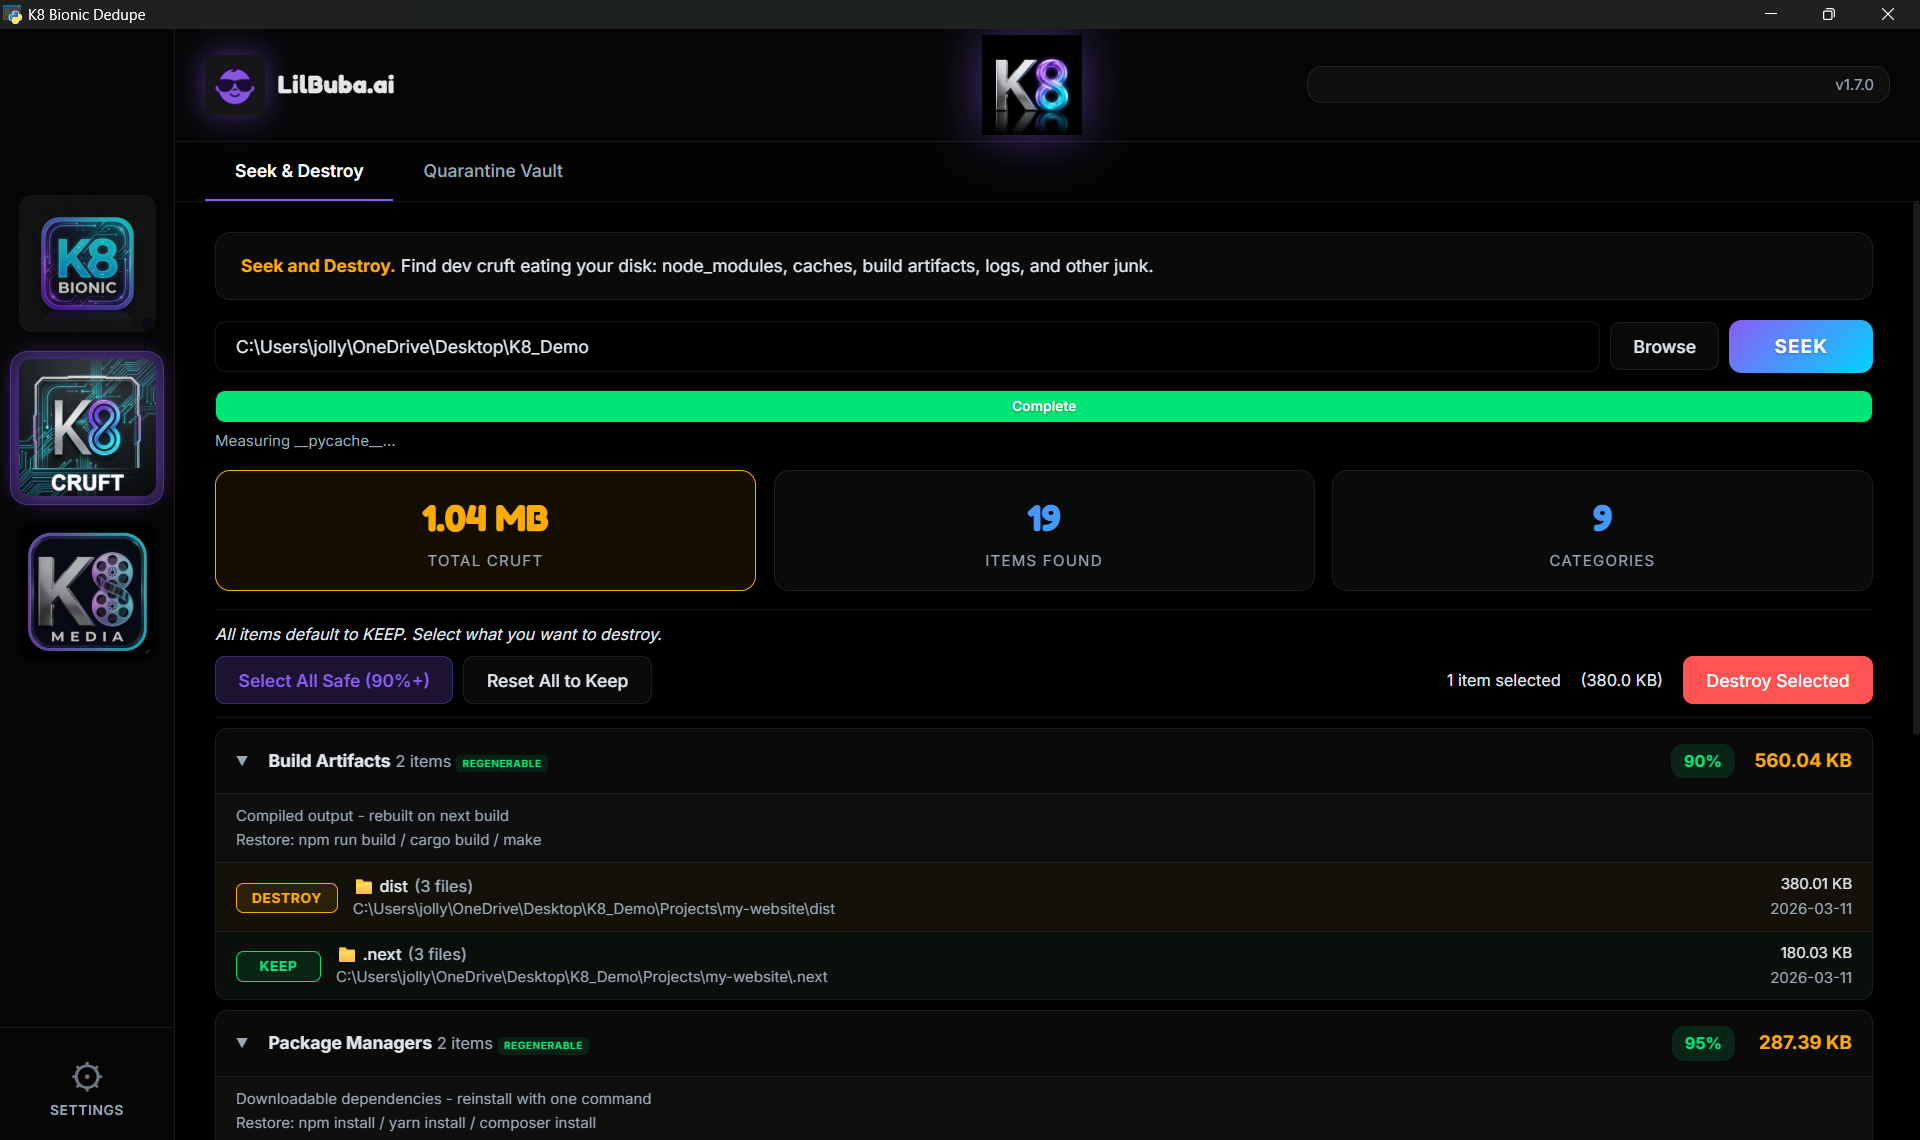Browse for a different folder
Image resolution: width=1920 pixels, height=1140 pixels.
1663,346
